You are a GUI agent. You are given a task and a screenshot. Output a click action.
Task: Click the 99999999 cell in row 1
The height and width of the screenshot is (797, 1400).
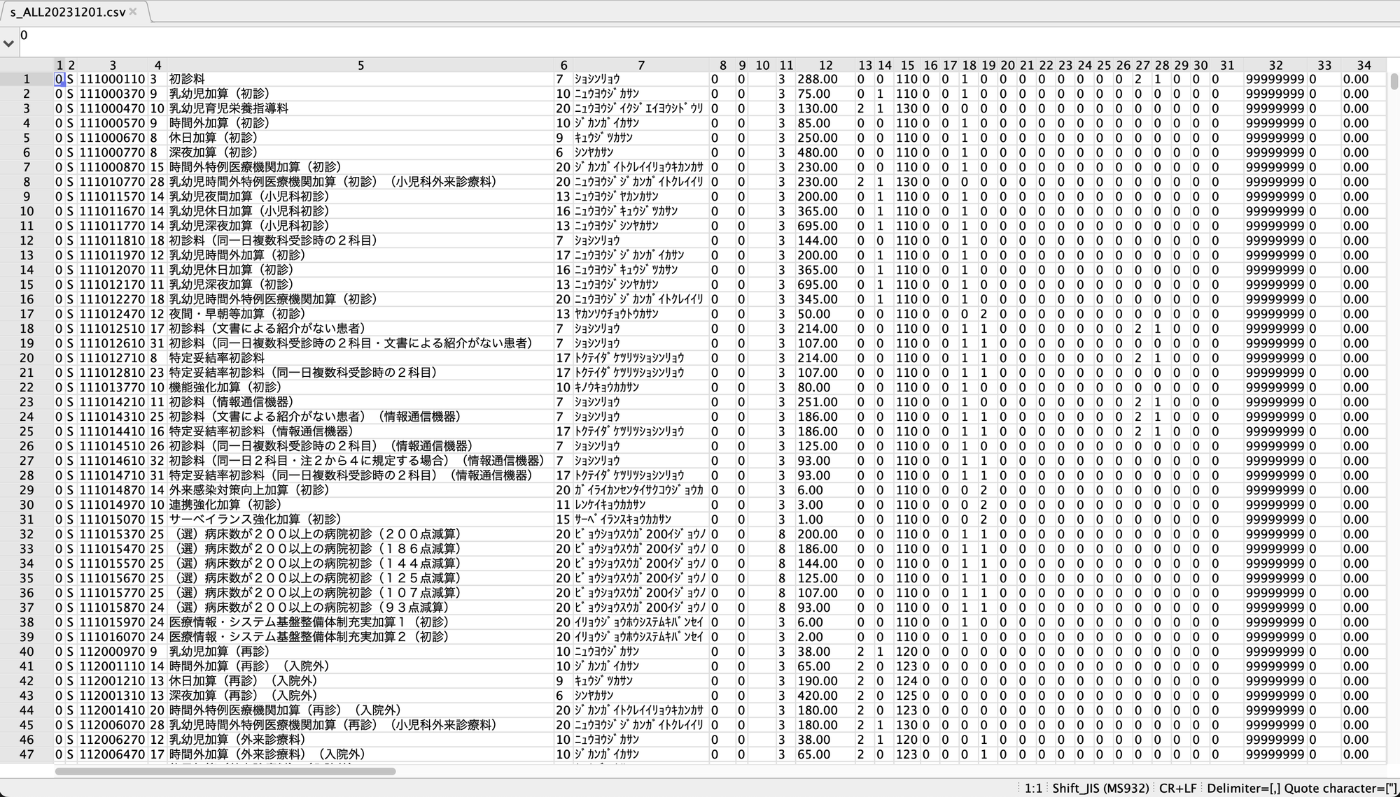click(1275, 79)
